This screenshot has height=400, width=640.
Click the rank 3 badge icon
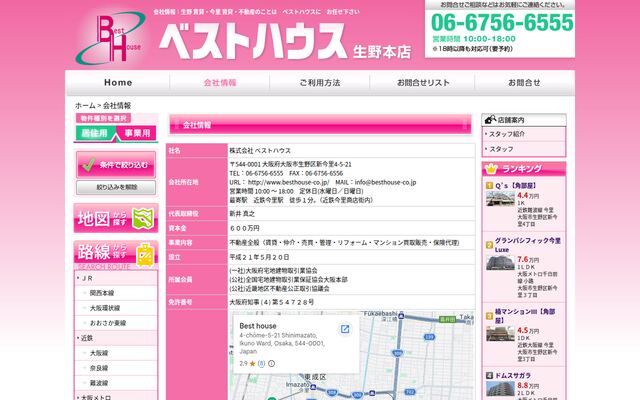click(x=489, y=316)
